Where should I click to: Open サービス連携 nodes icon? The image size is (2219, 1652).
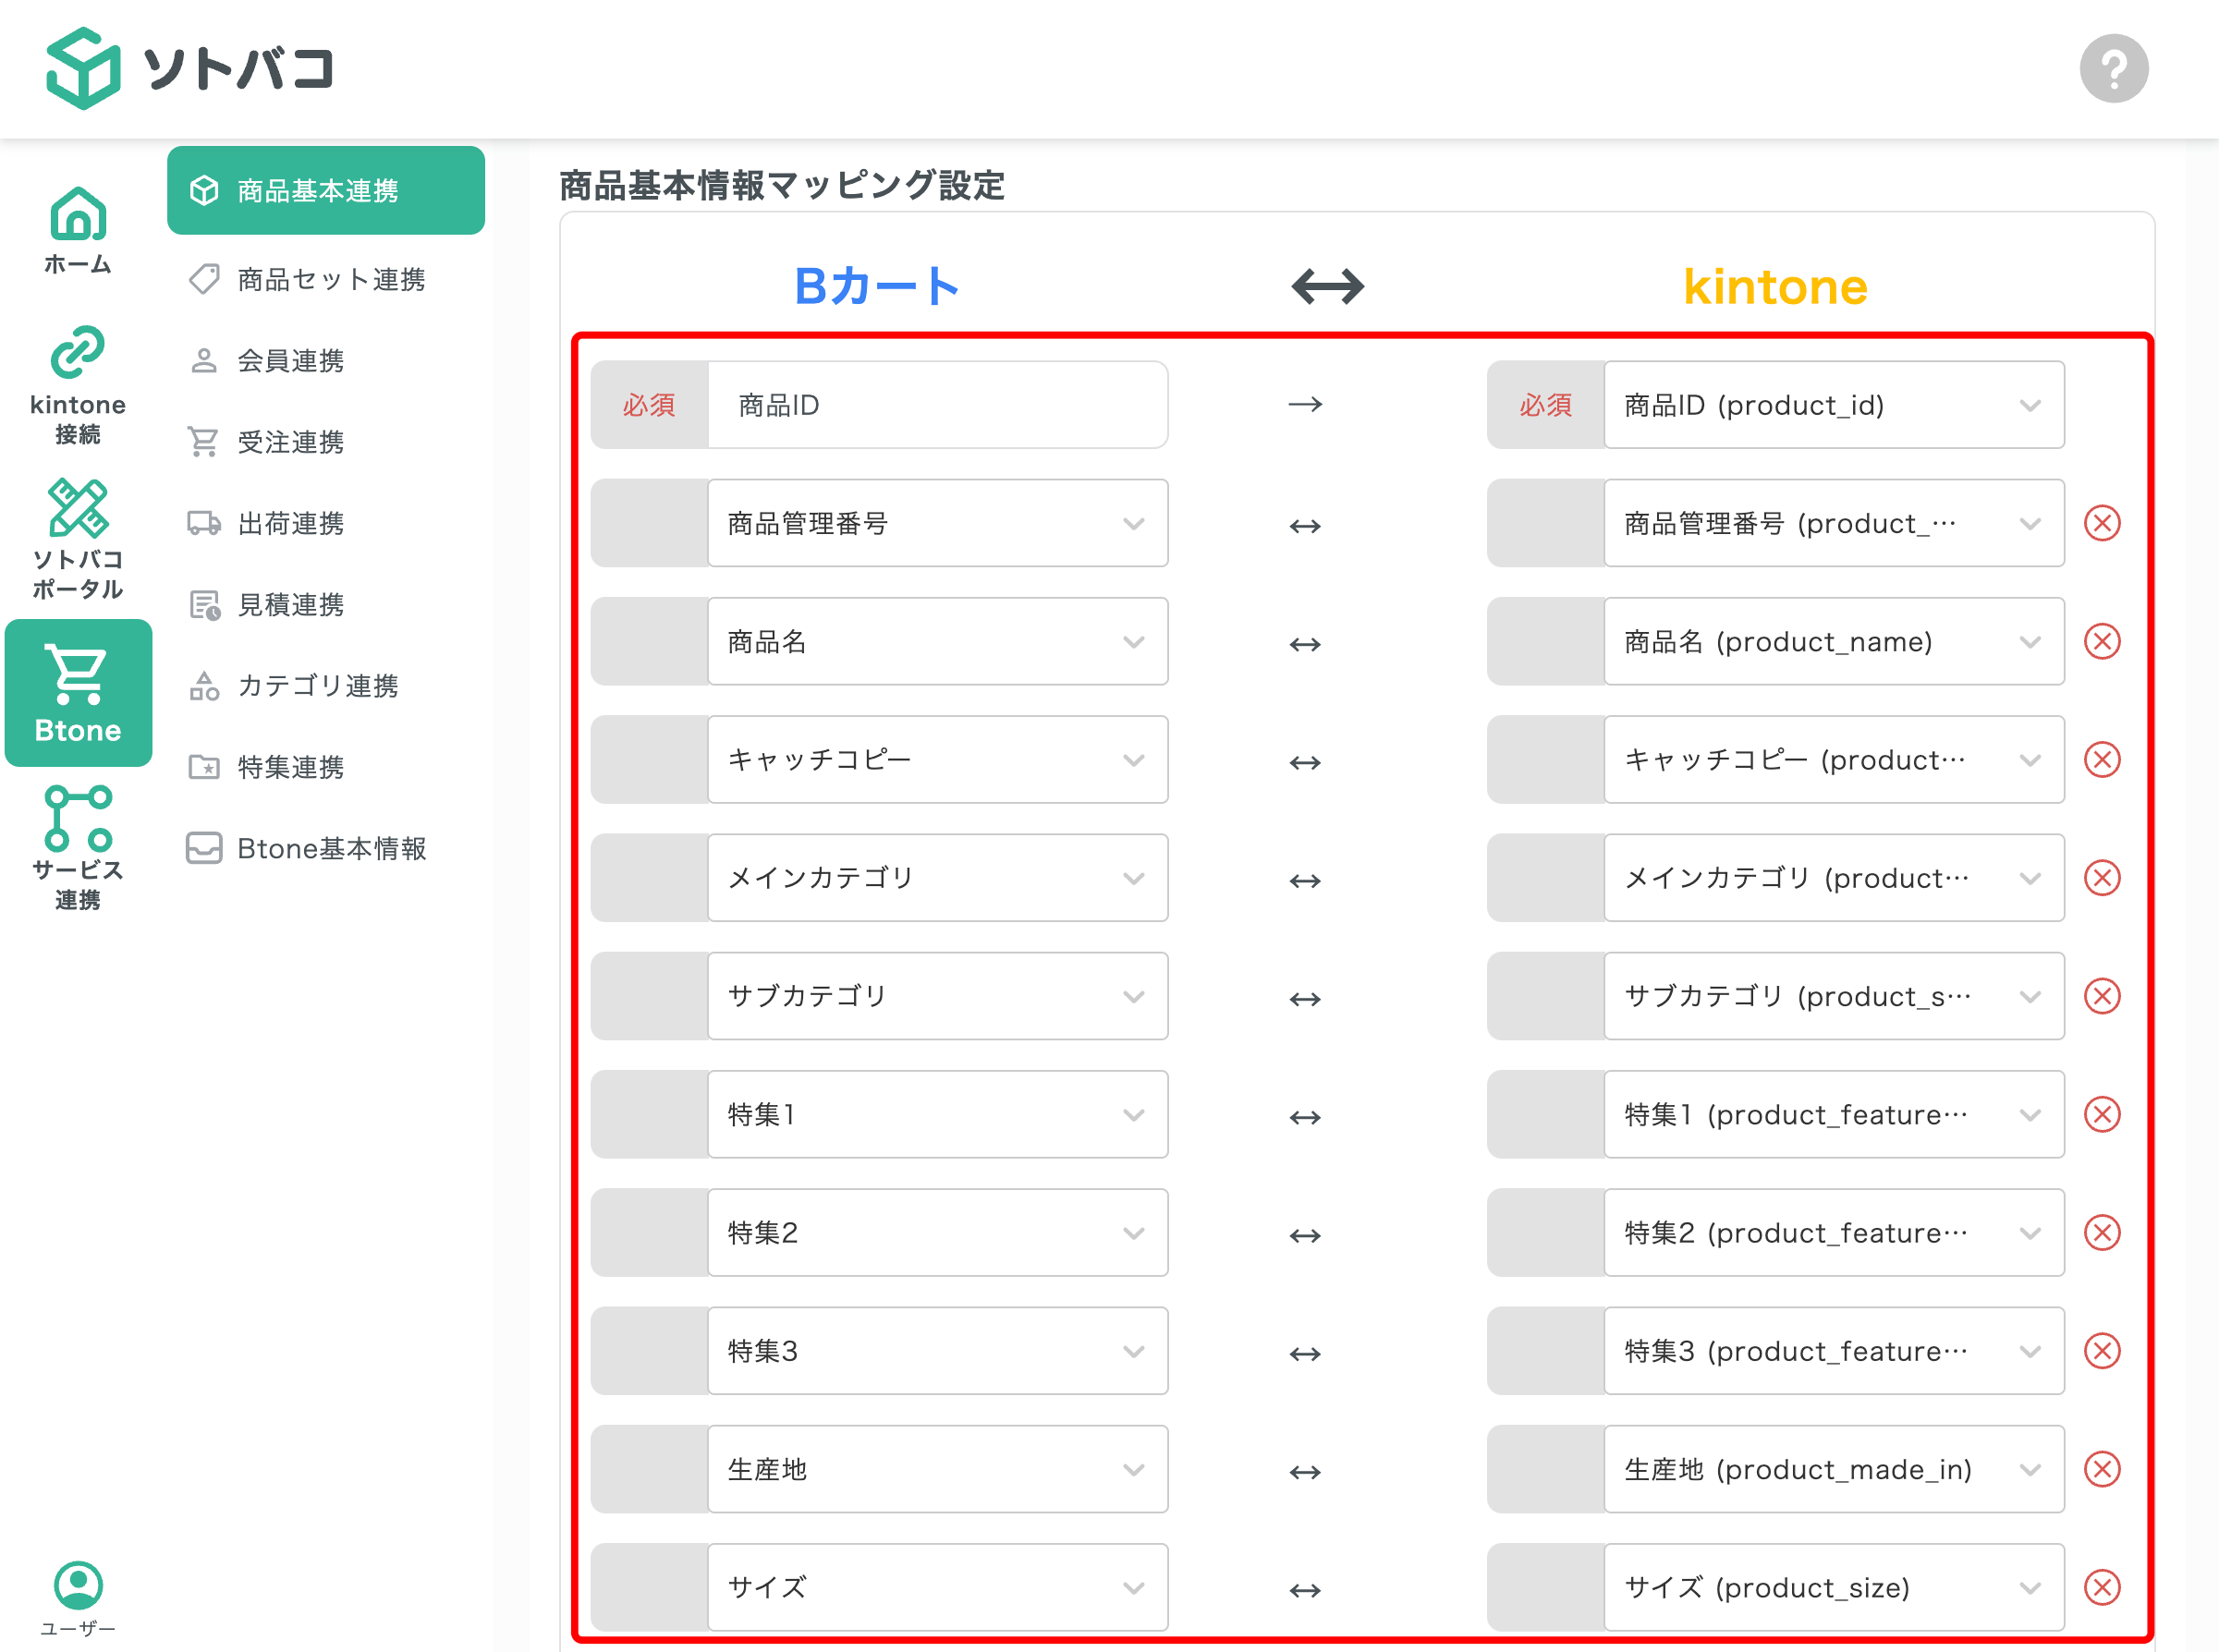(x=78, y=818)
